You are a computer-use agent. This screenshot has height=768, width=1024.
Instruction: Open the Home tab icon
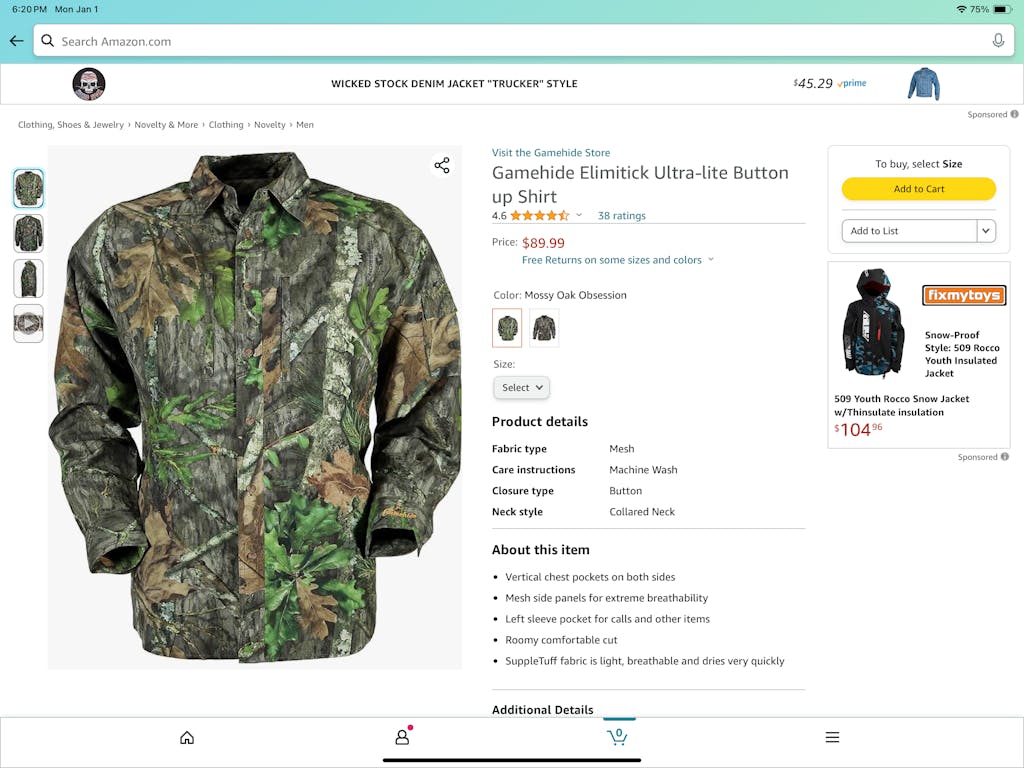187,738
